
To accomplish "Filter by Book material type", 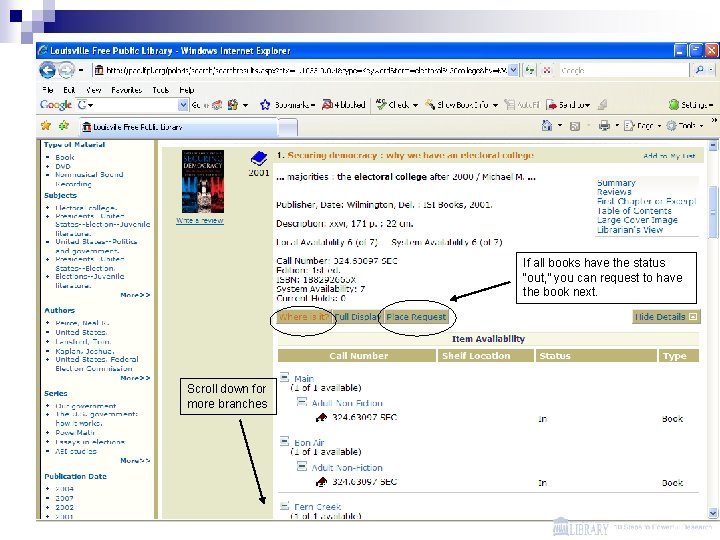I will click(65, 157).
